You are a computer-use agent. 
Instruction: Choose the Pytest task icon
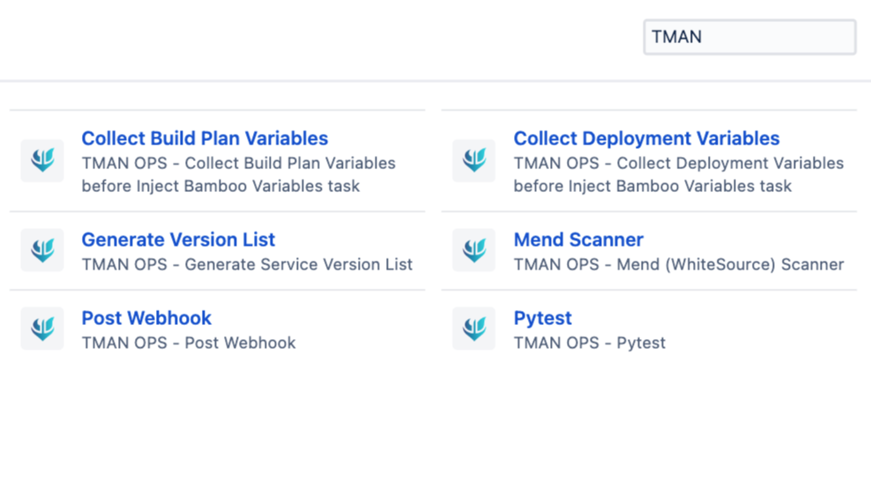point(474,328)
